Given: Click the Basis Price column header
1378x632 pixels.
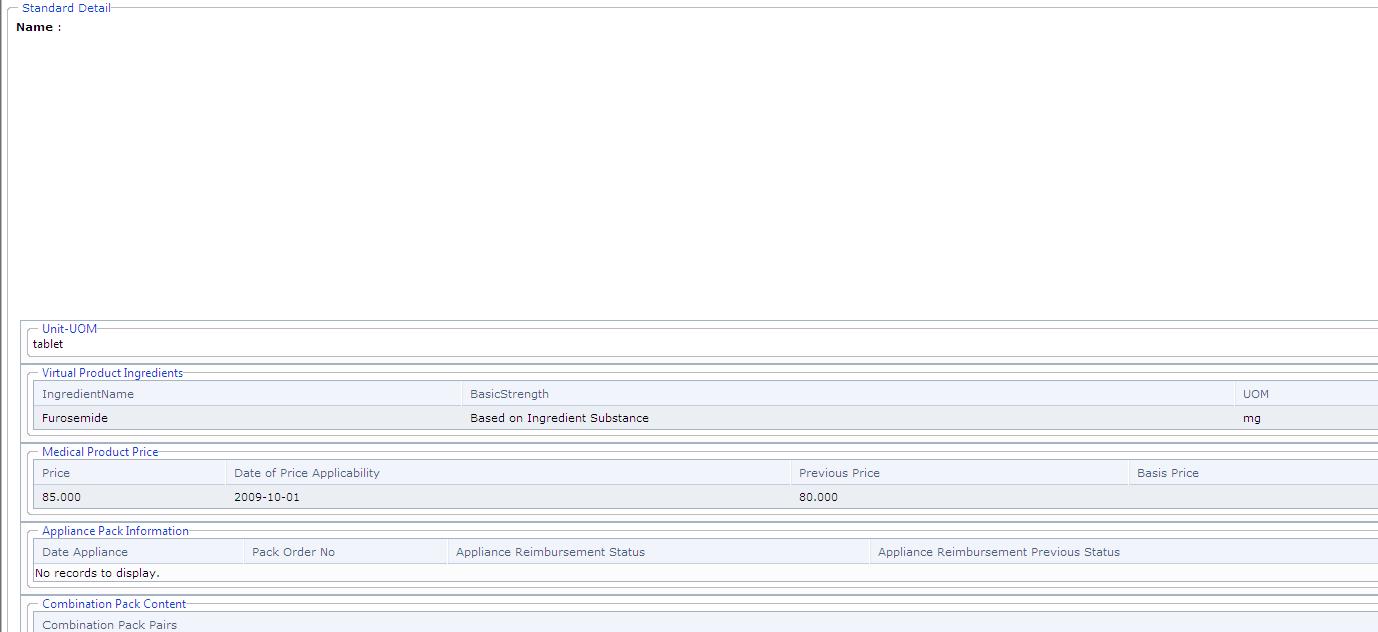Looking at the screenshot, I should tap(1167, 473).
